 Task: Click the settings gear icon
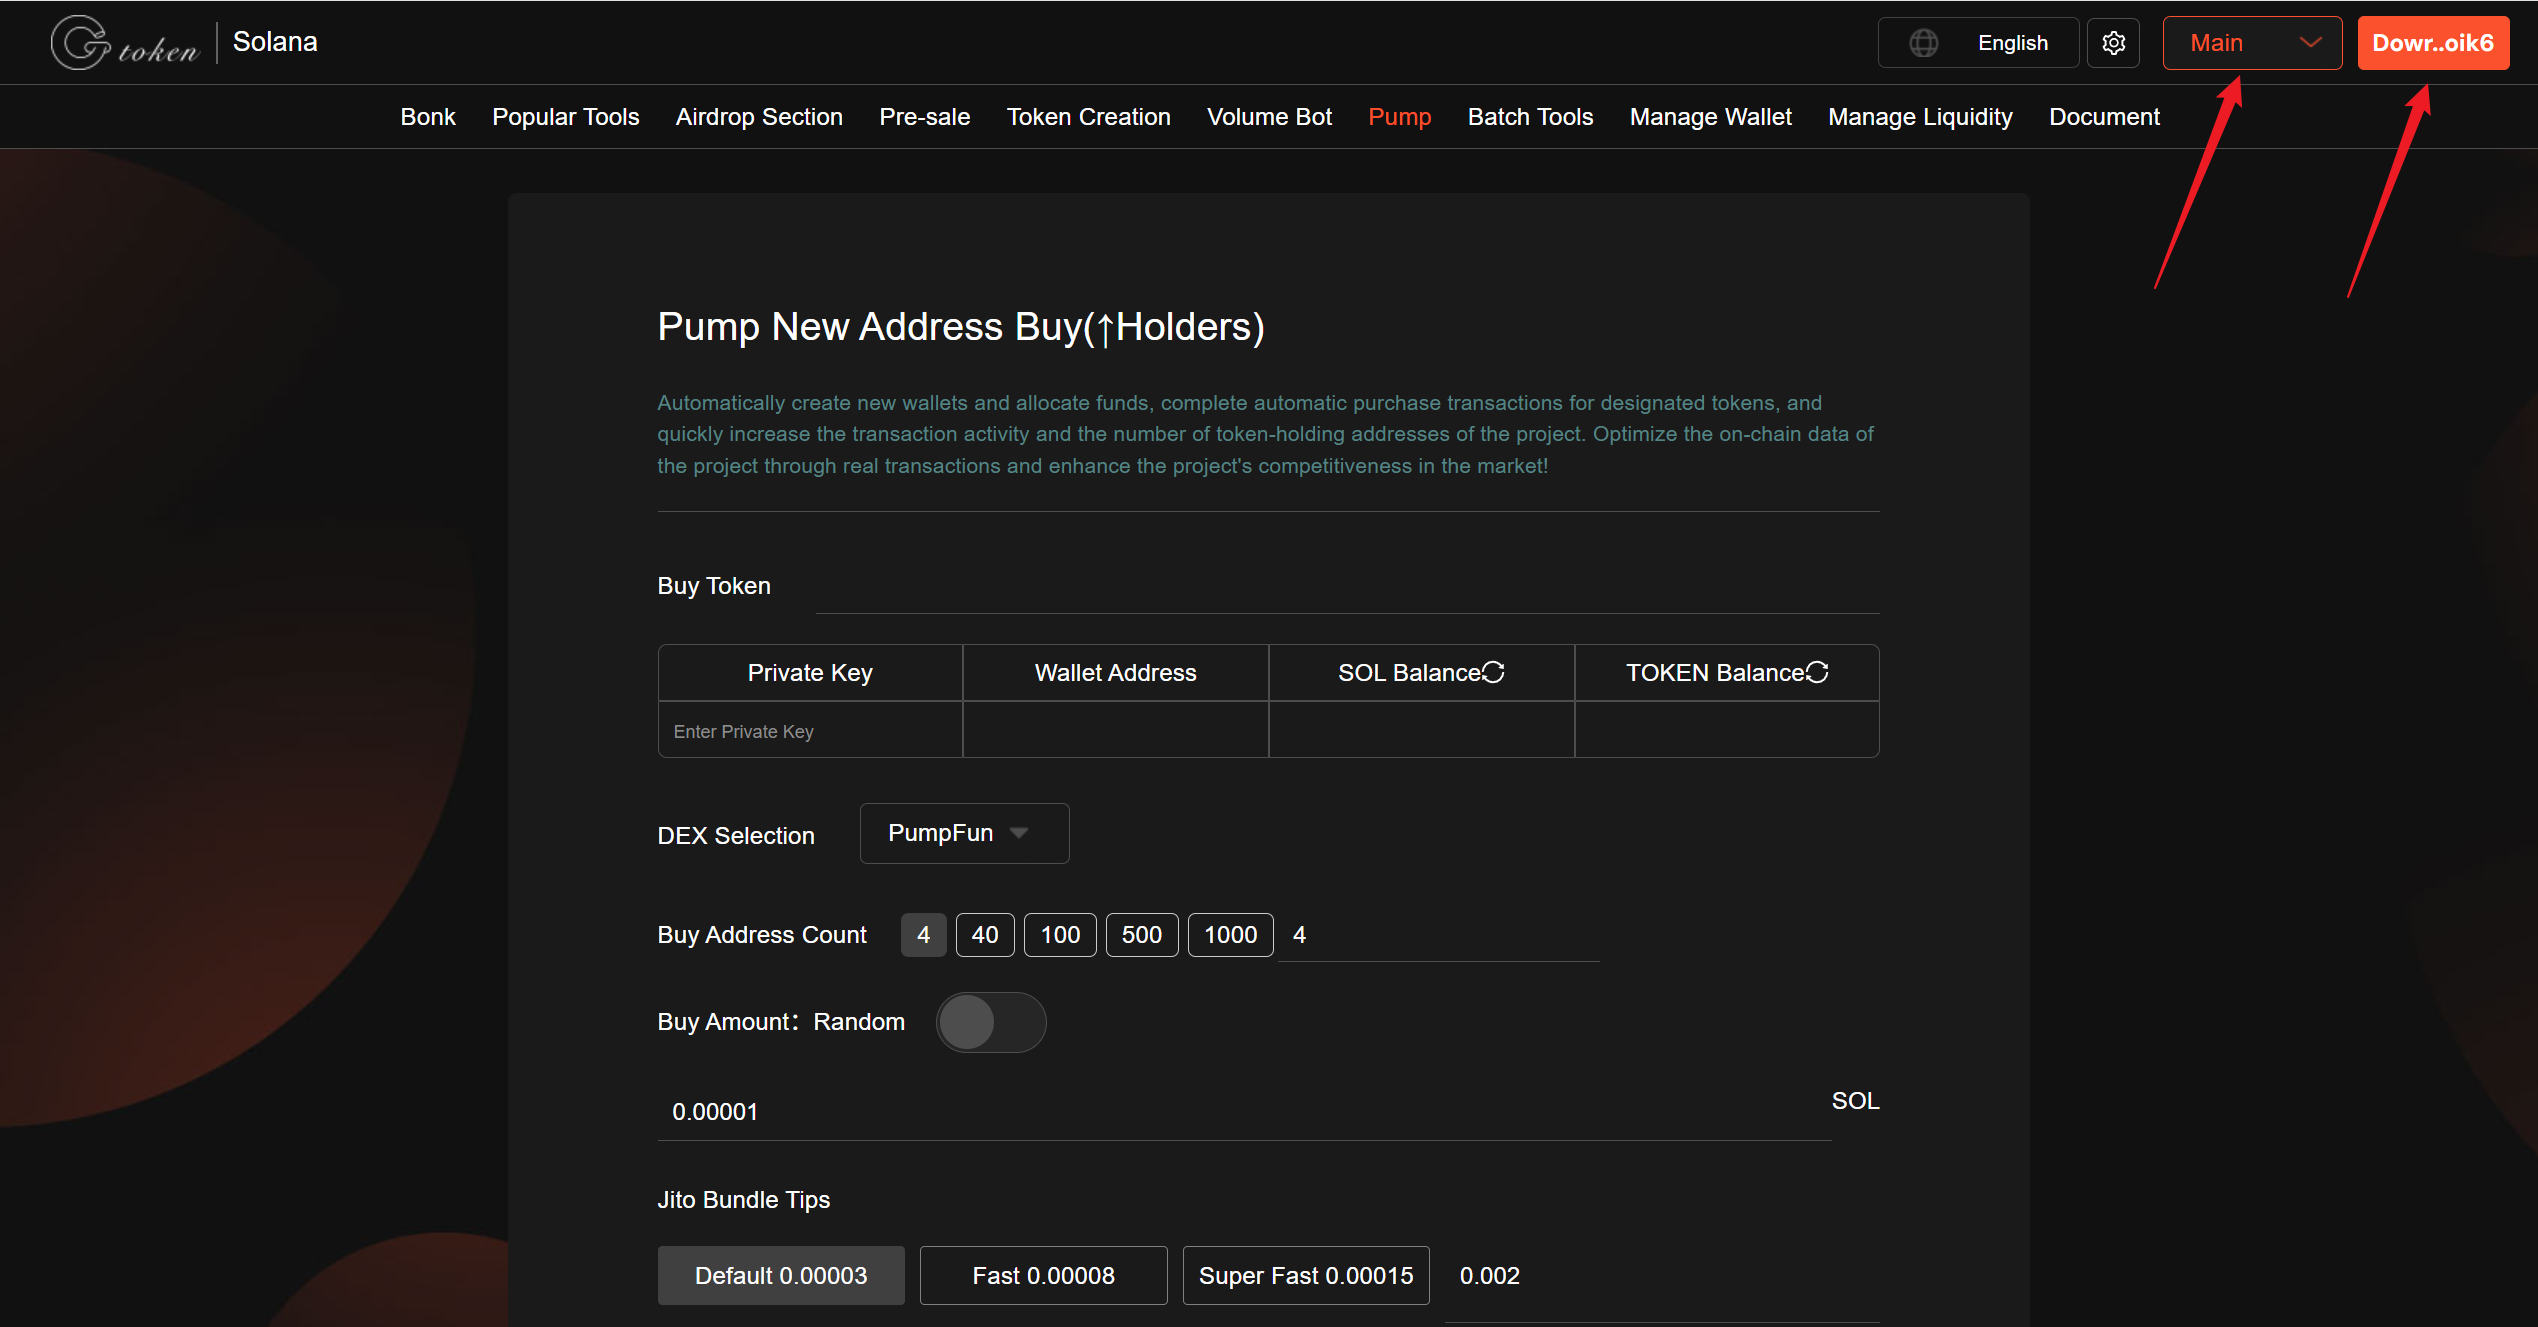tap(2113, 43)
